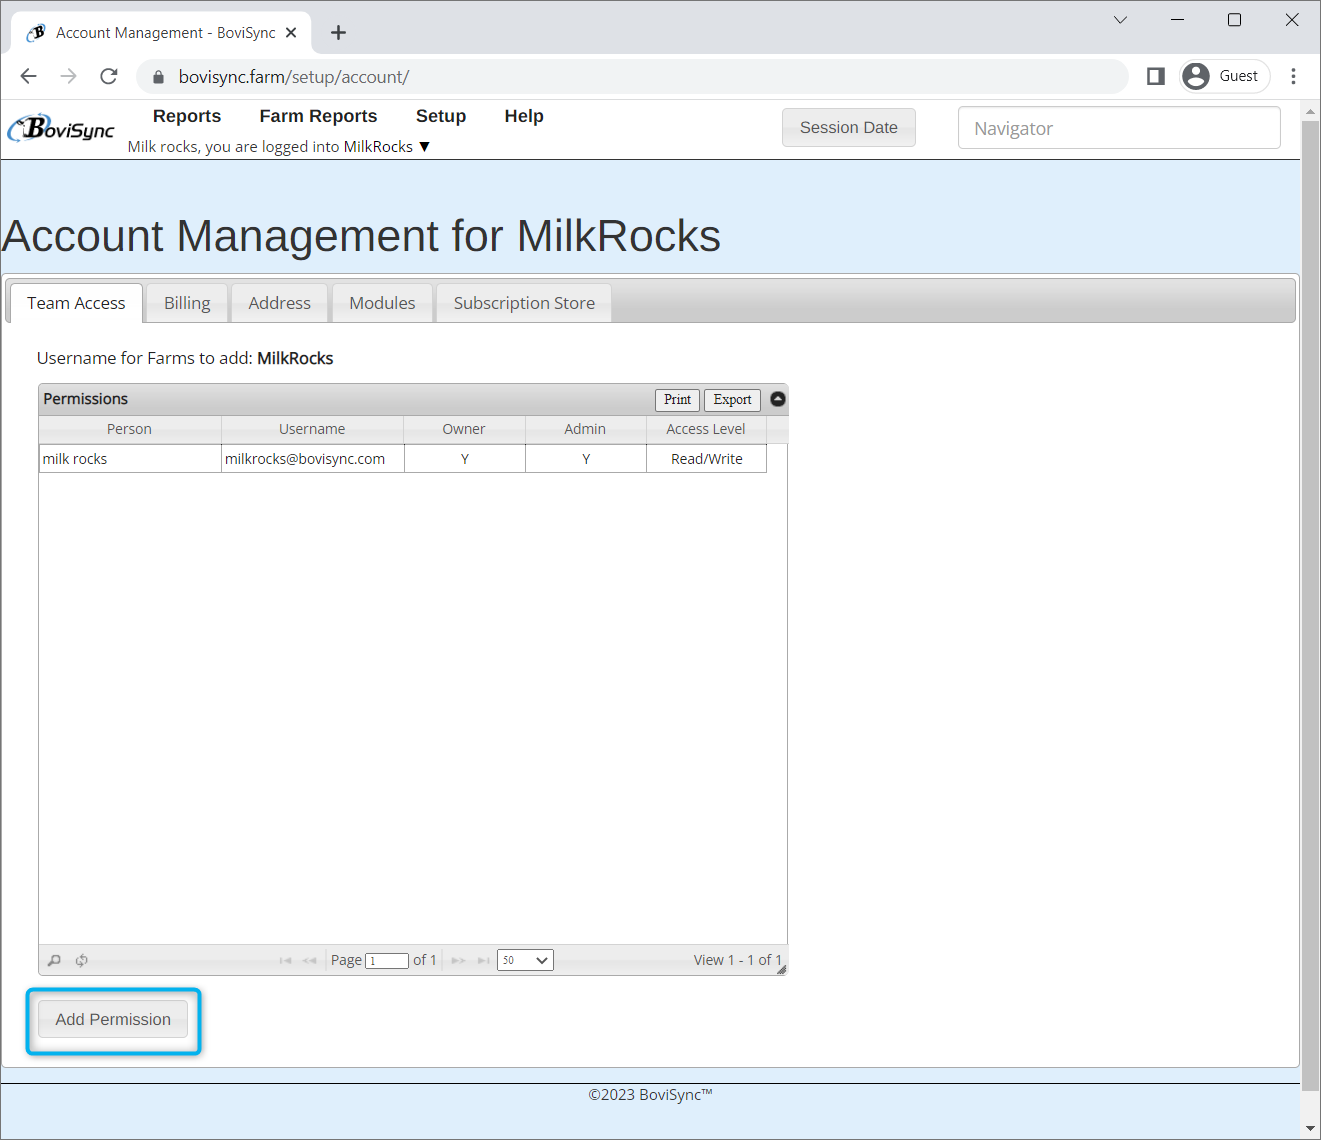This screenshot has width=1321, height=1140.
Task: Click the Session Date button
Action: 848,128
